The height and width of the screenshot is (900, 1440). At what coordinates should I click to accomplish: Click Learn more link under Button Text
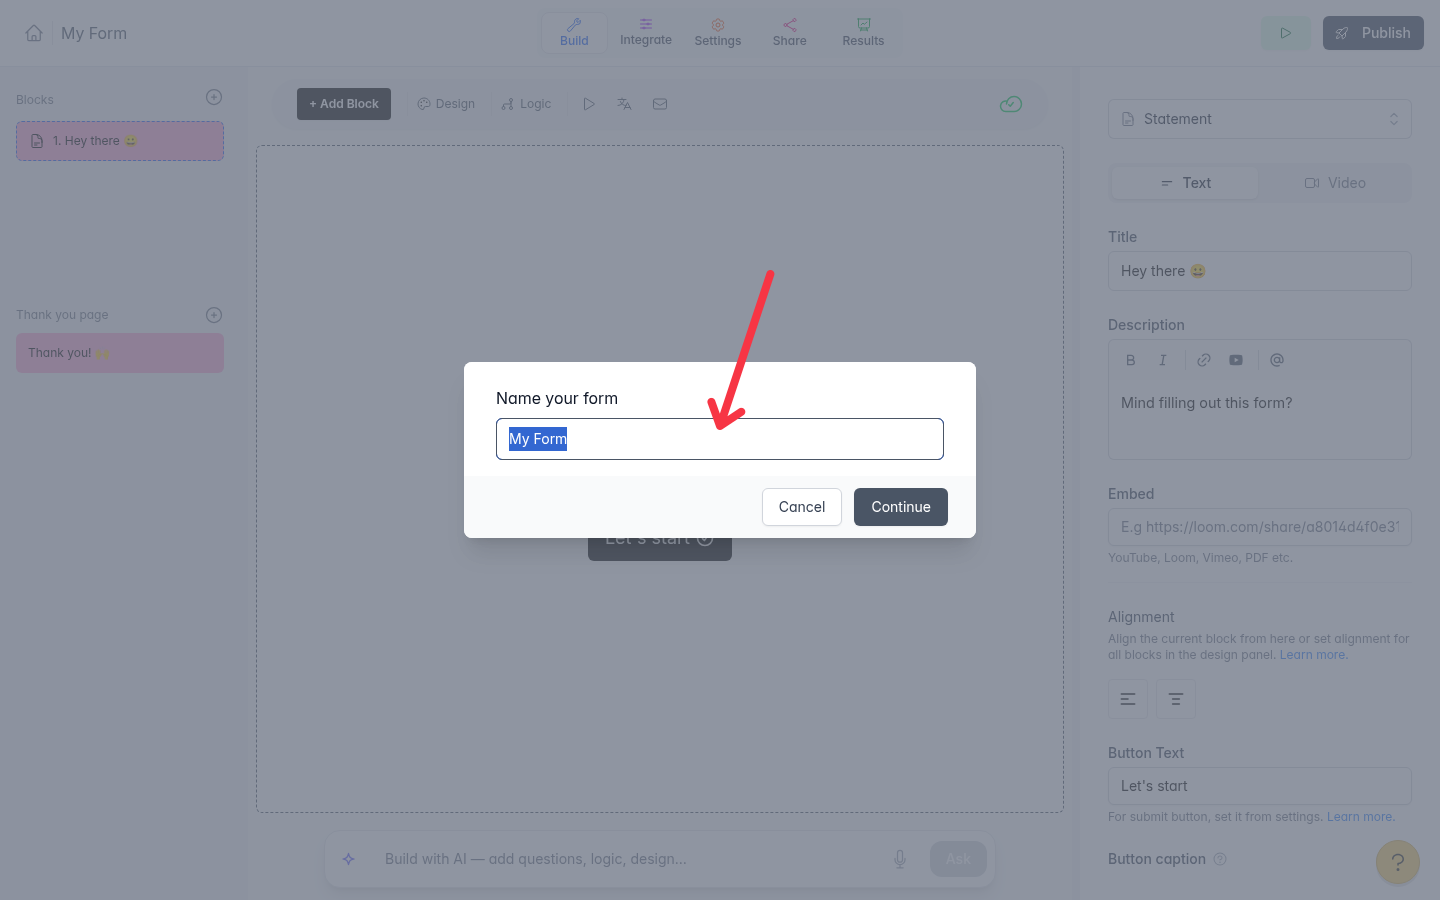coord(1359,817)
